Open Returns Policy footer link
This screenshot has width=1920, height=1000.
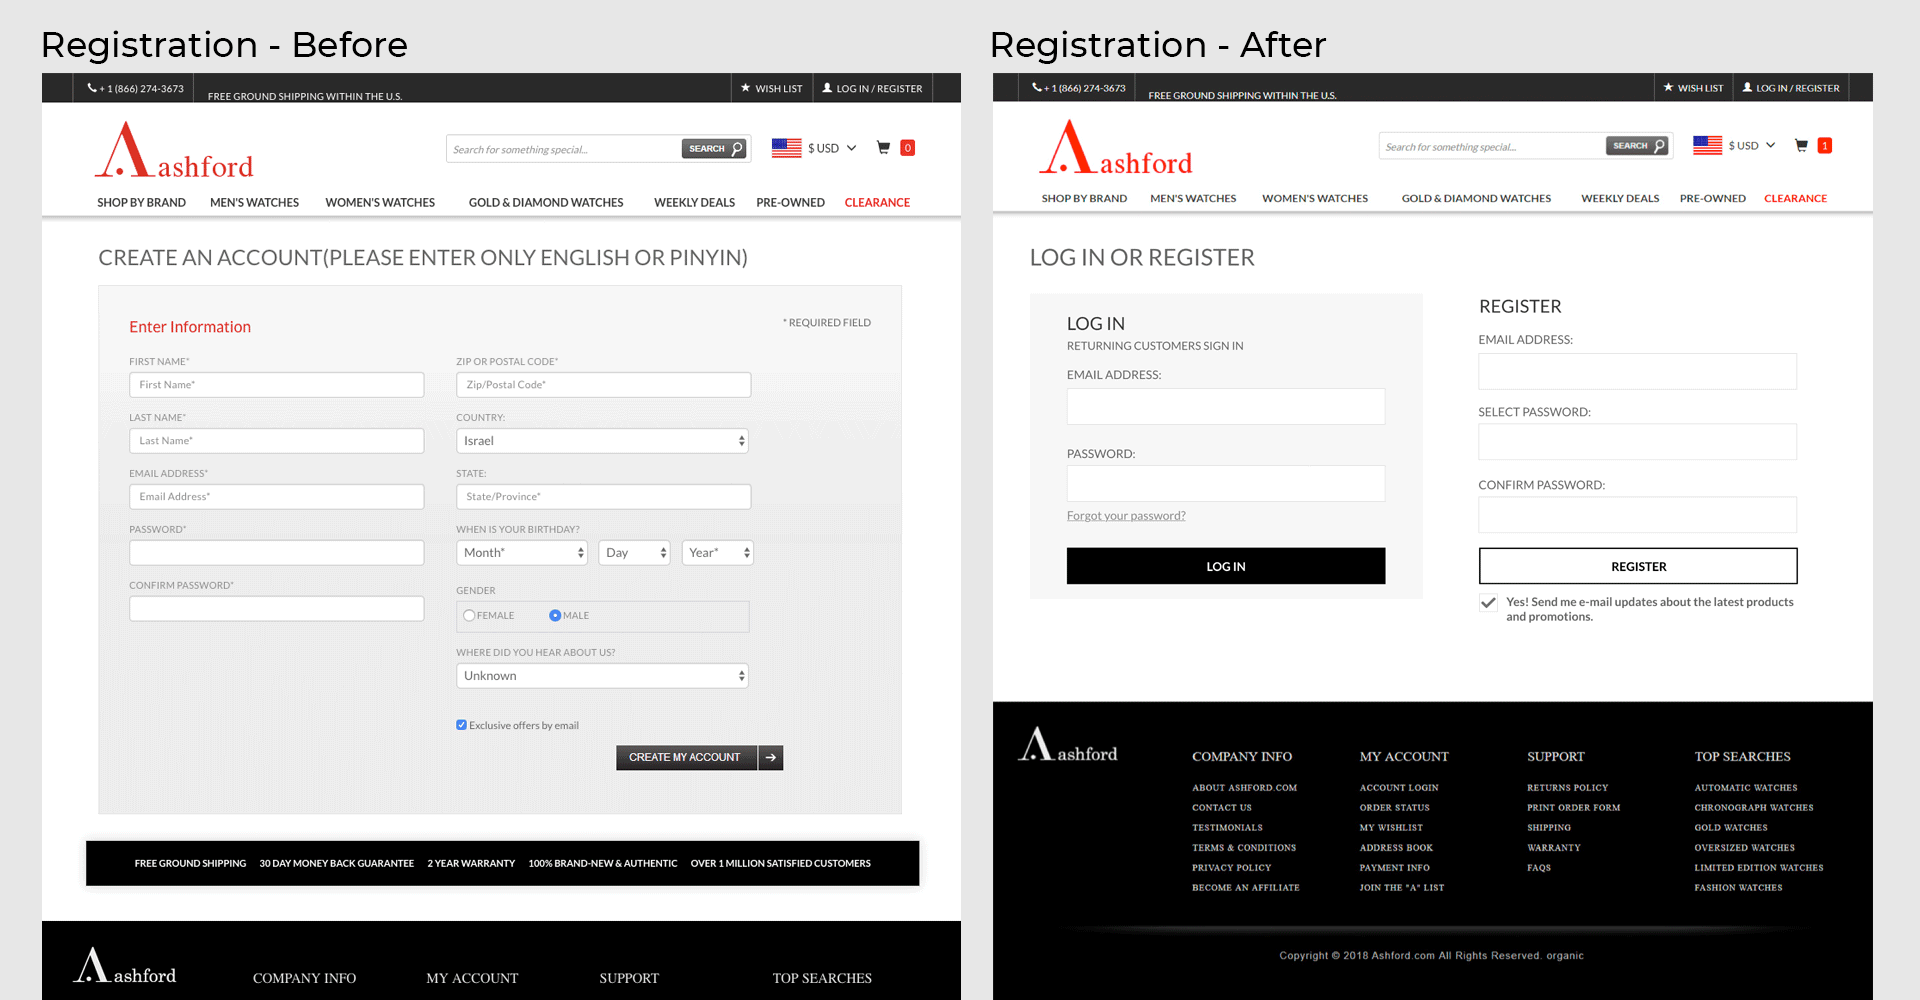tap(1567, 788)
